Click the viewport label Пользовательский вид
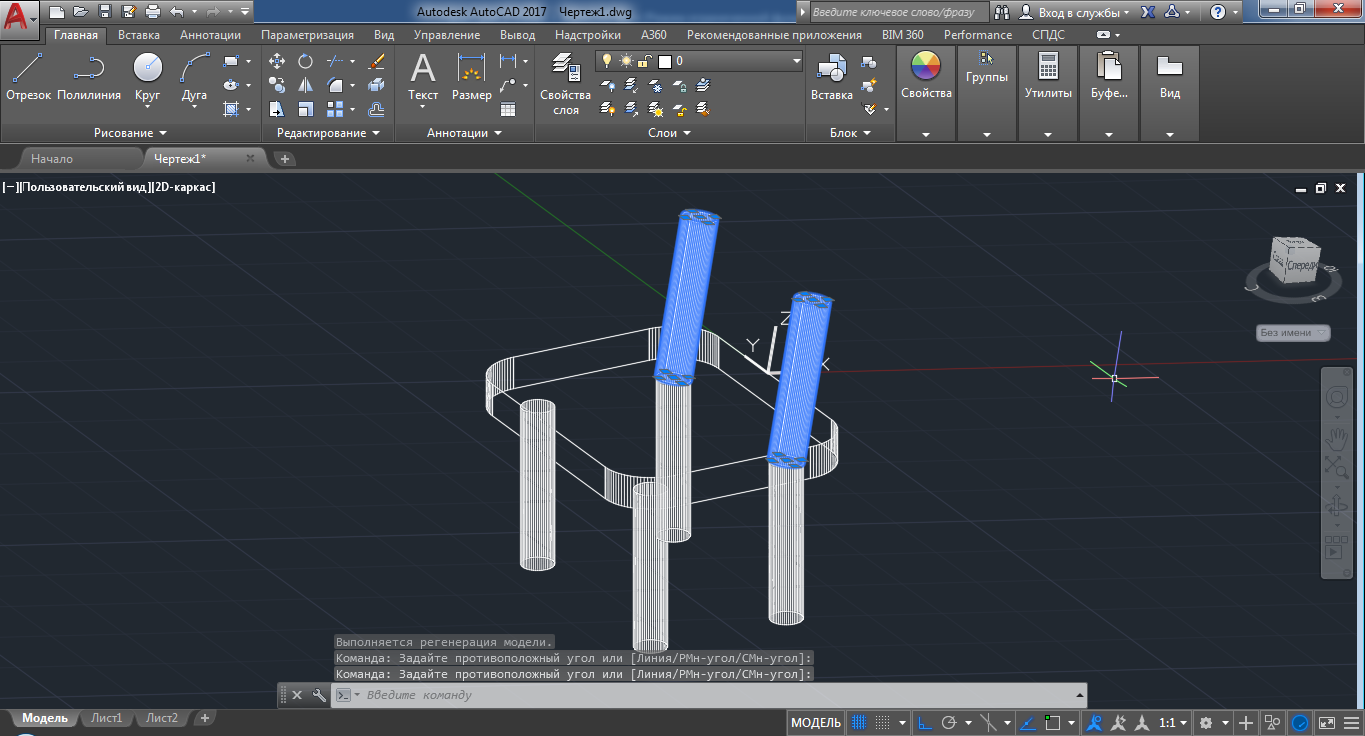This screenshot has height=736, width=1365. coord(84,187)
